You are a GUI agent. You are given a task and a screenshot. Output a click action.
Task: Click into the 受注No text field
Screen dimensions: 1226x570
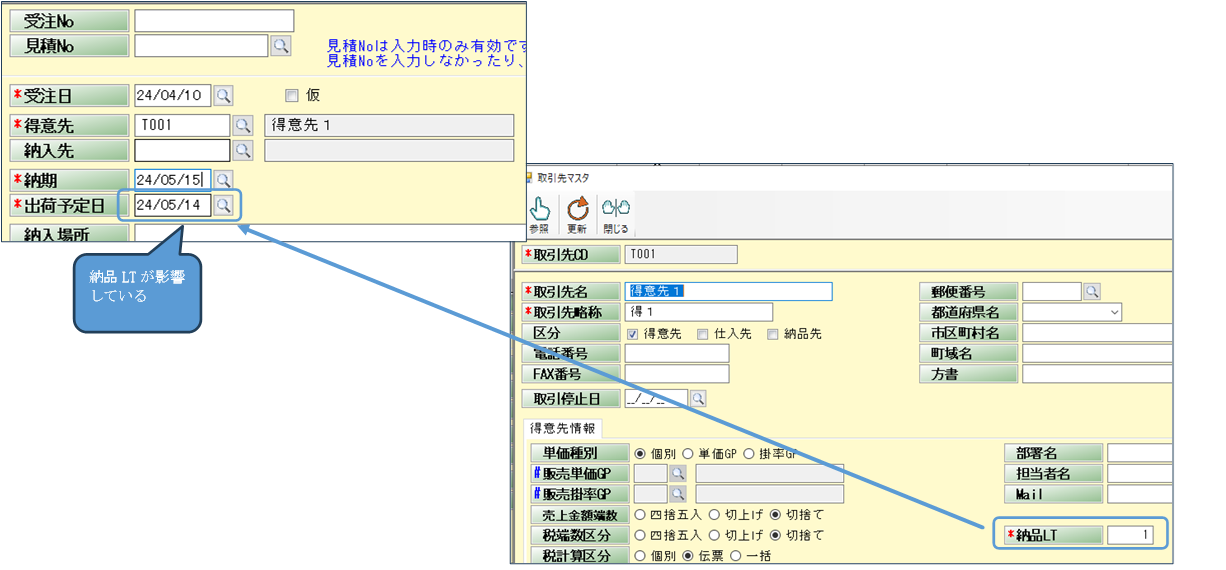(214, 21)
